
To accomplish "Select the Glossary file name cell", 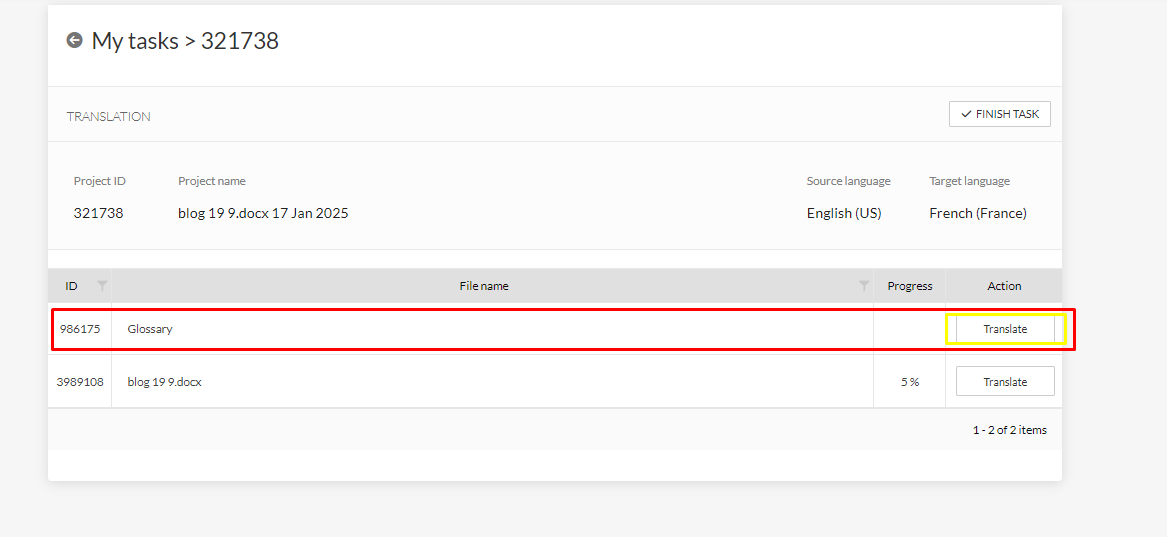I will 150,329.
